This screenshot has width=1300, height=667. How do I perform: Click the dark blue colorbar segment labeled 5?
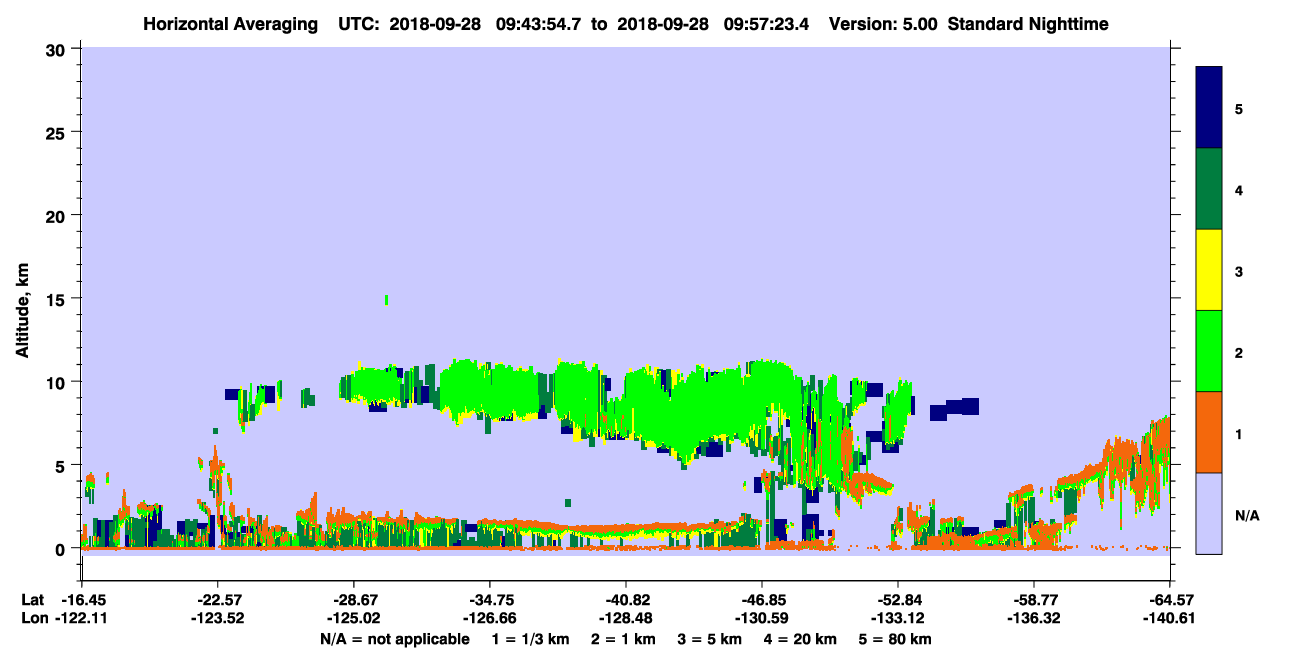[1209, 108]
